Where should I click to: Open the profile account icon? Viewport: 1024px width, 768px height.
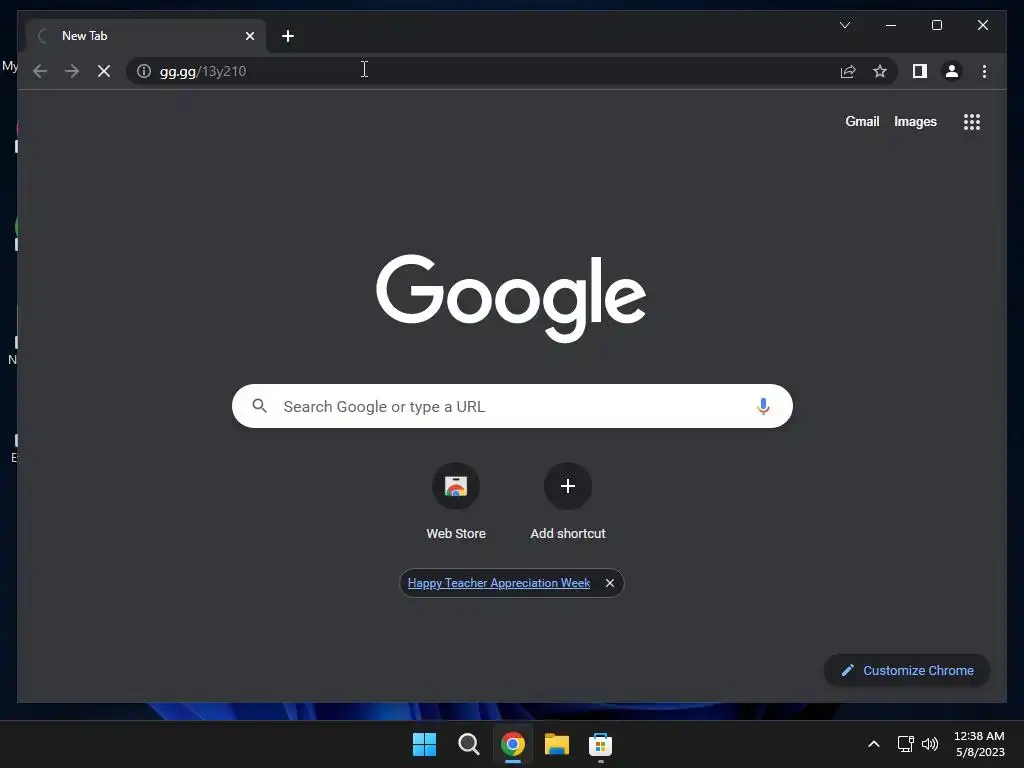pos(952,71)
